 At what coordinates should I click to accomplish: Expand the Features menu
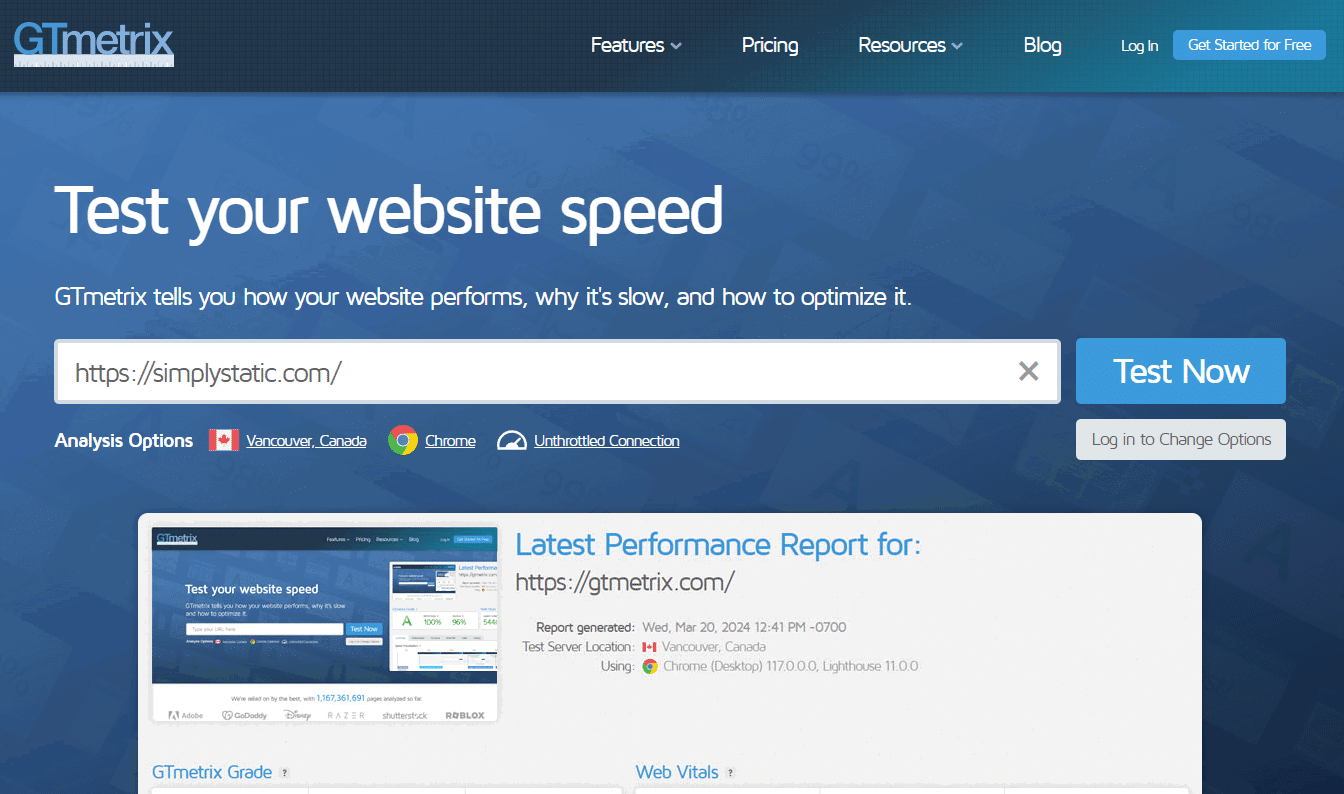635,45
